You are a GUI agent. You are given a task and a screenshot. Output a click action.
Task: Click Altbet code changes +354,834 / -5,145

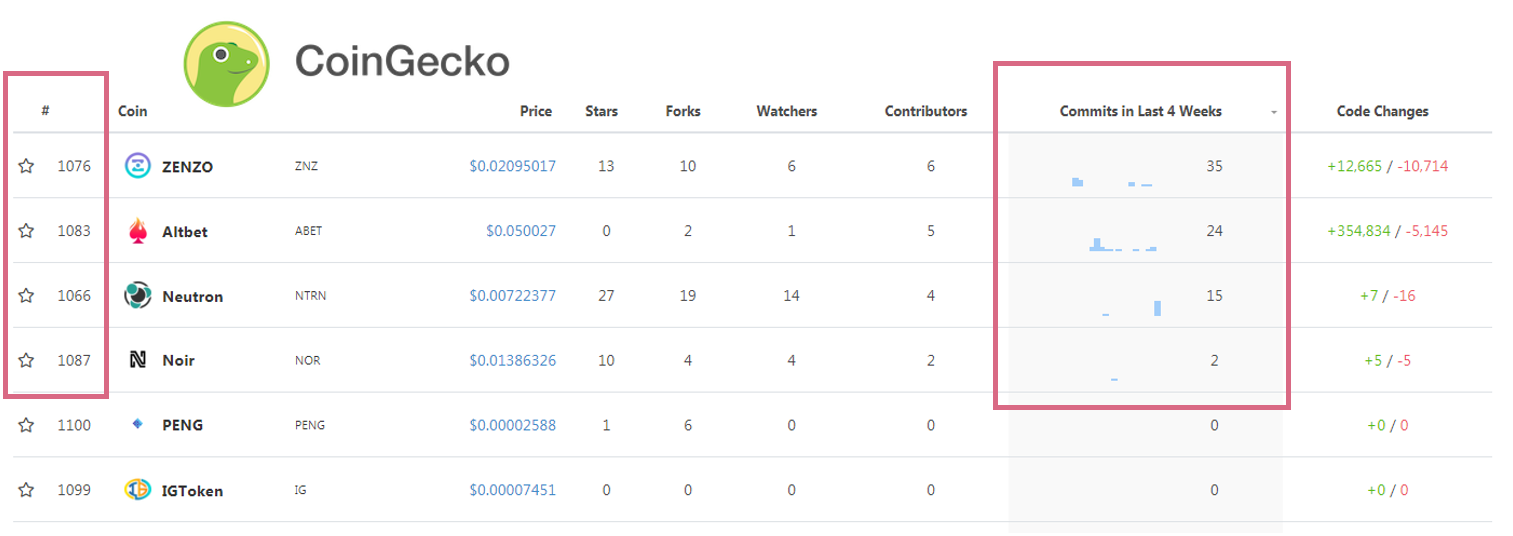pyautogui.click(x=1387, y=231)
